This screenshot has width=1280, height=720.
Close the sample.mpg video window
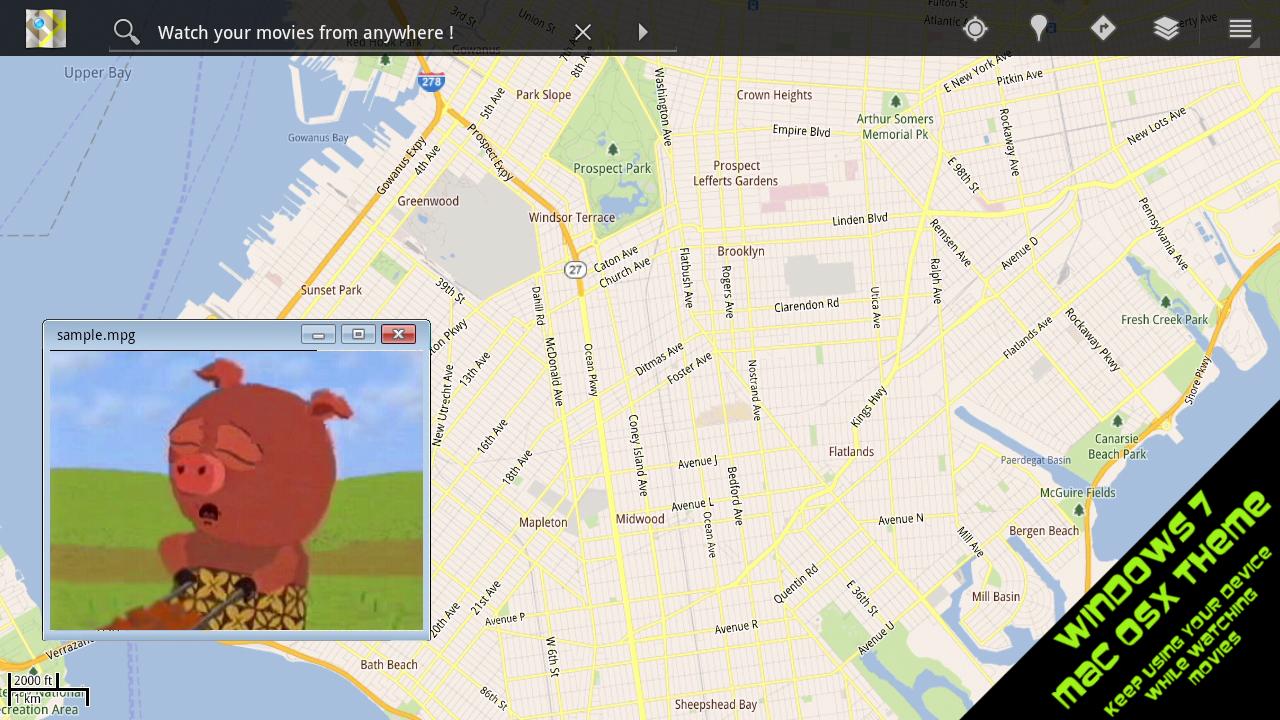(398, 335)
